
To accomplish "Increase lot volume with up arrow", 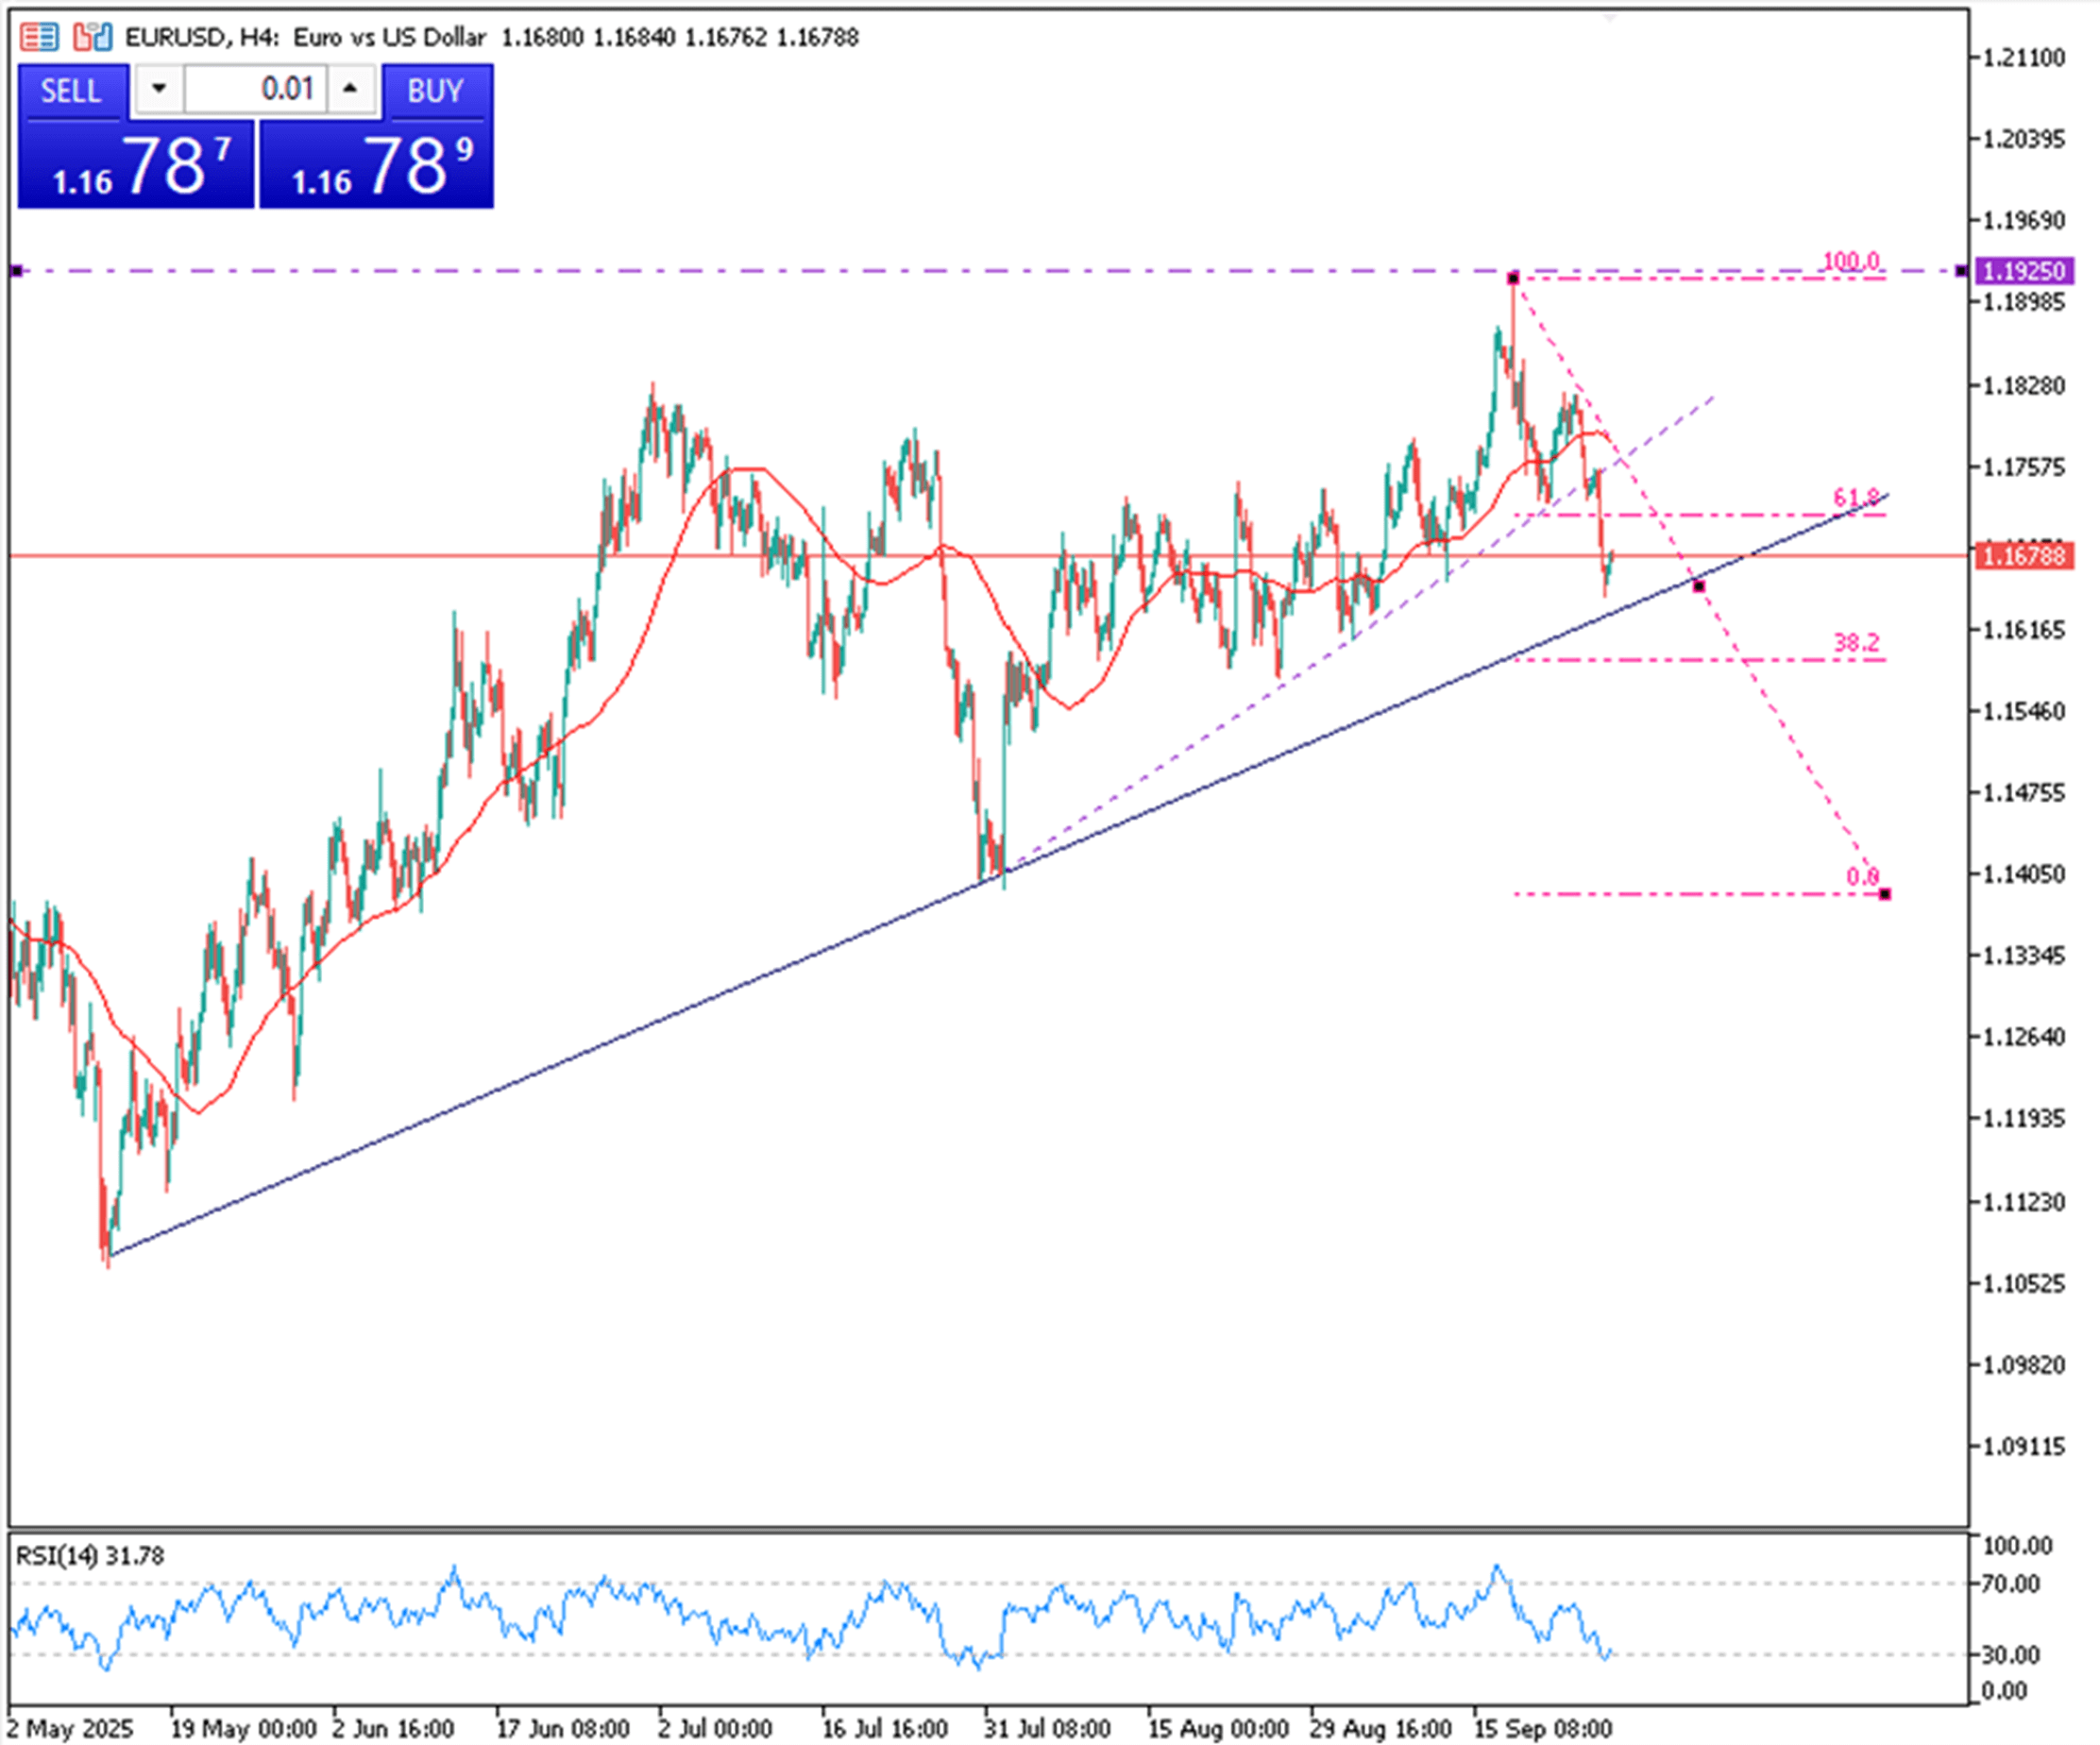I will (350, 89).
